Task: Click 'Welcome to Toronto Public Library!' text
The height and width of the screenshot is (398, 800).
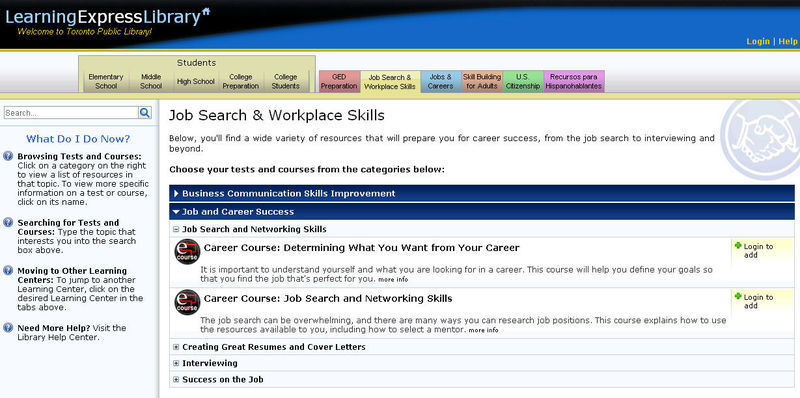Action: coord(84,32)
